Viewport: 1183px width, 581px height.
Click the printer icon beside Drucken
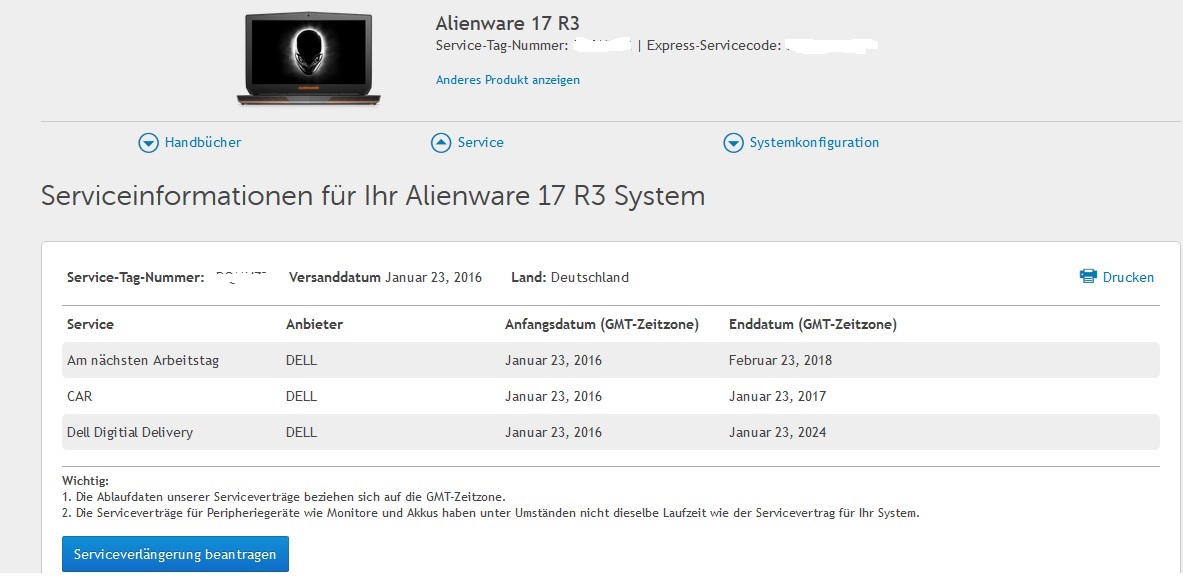coord(1088,277)
